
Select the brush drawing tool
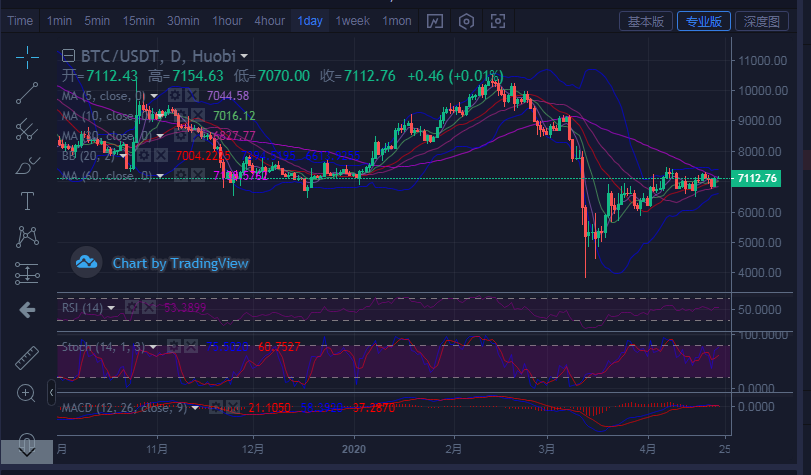click(27, 166)
